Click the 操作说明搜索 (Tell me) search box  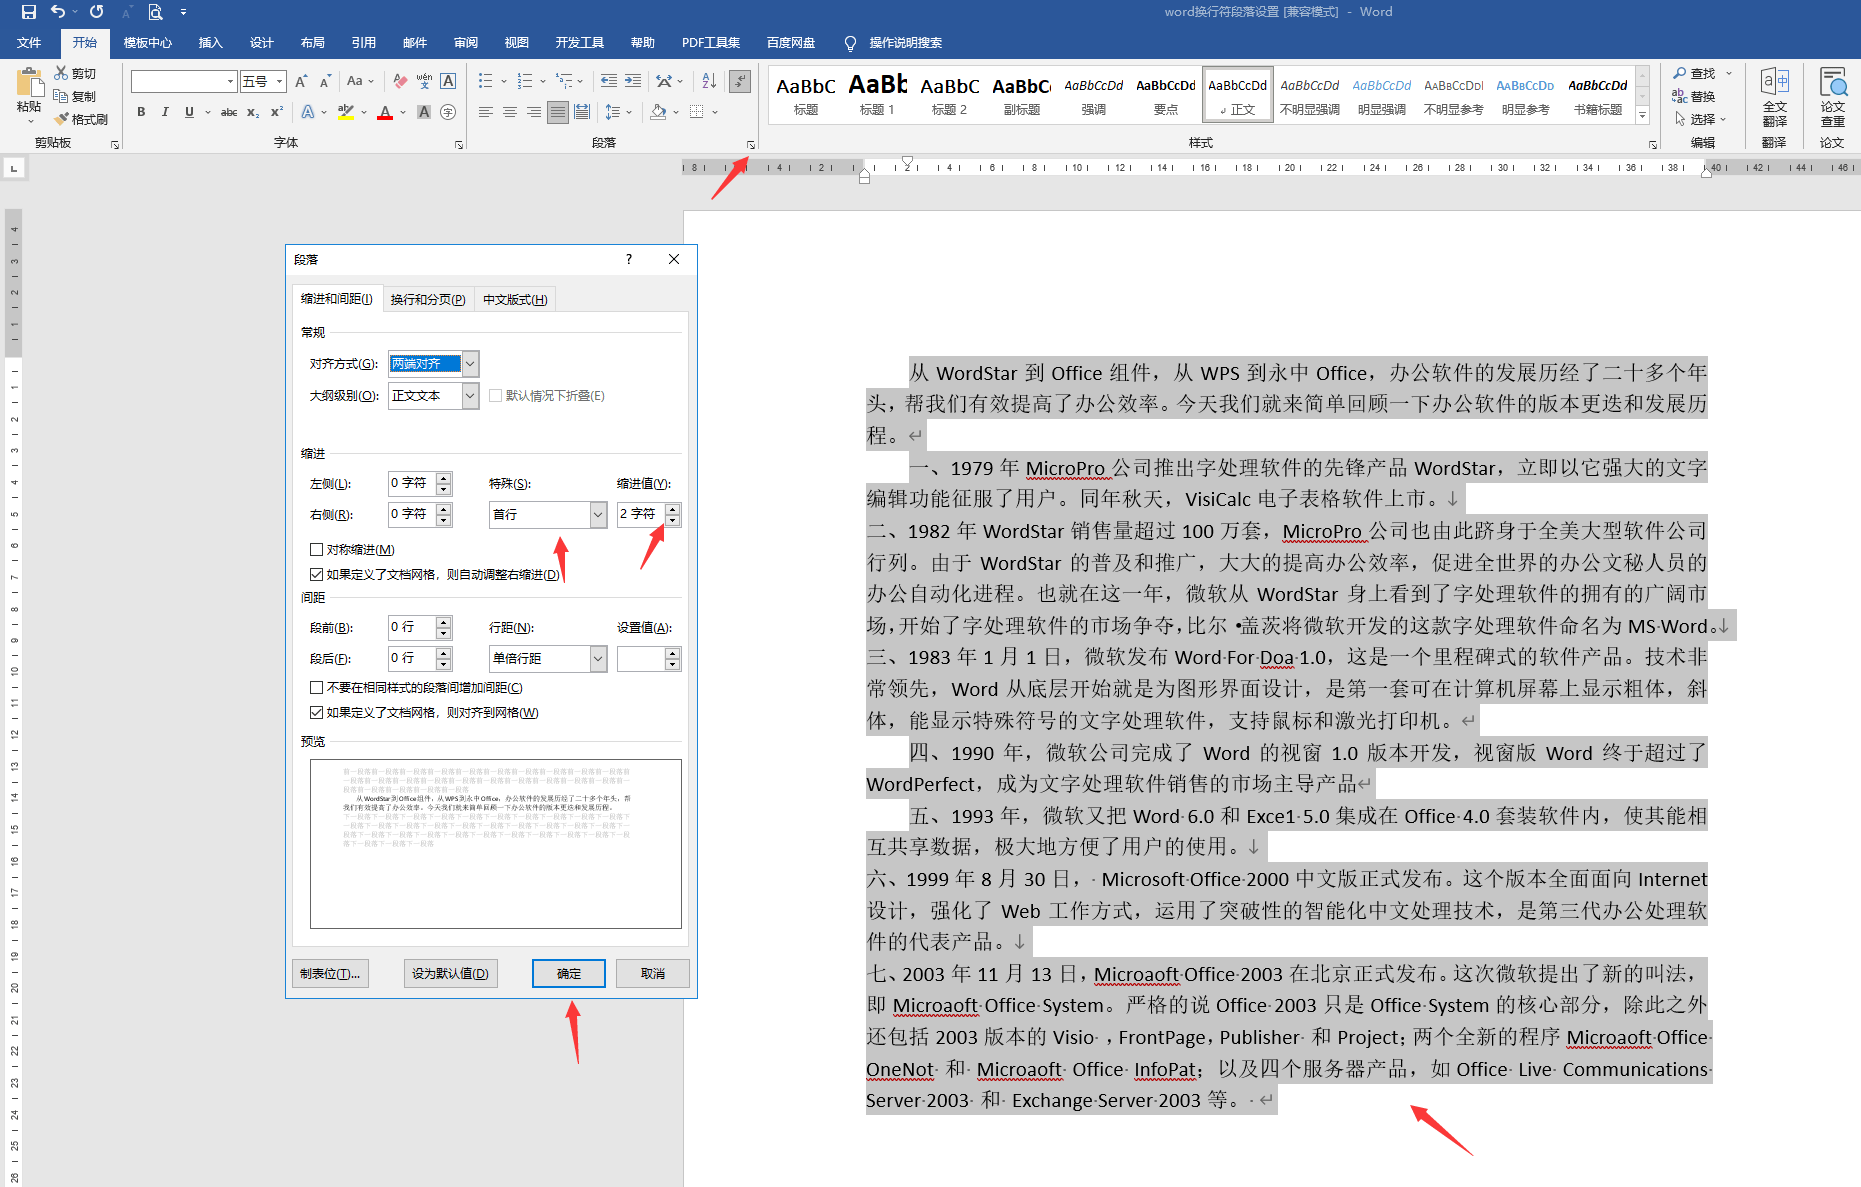click(x=905, y=43)
